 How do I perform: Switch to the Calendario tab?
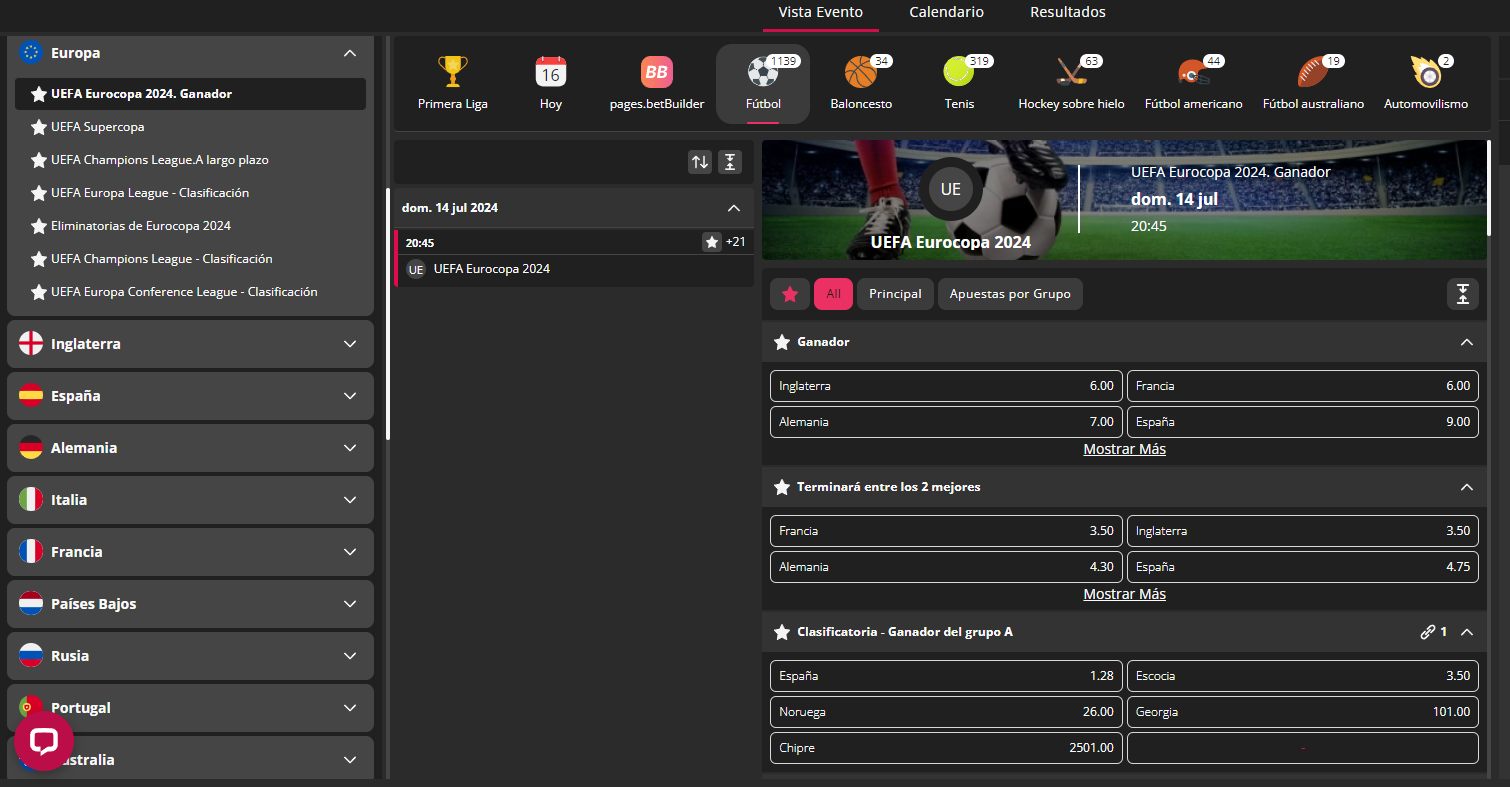pos(946,13)
